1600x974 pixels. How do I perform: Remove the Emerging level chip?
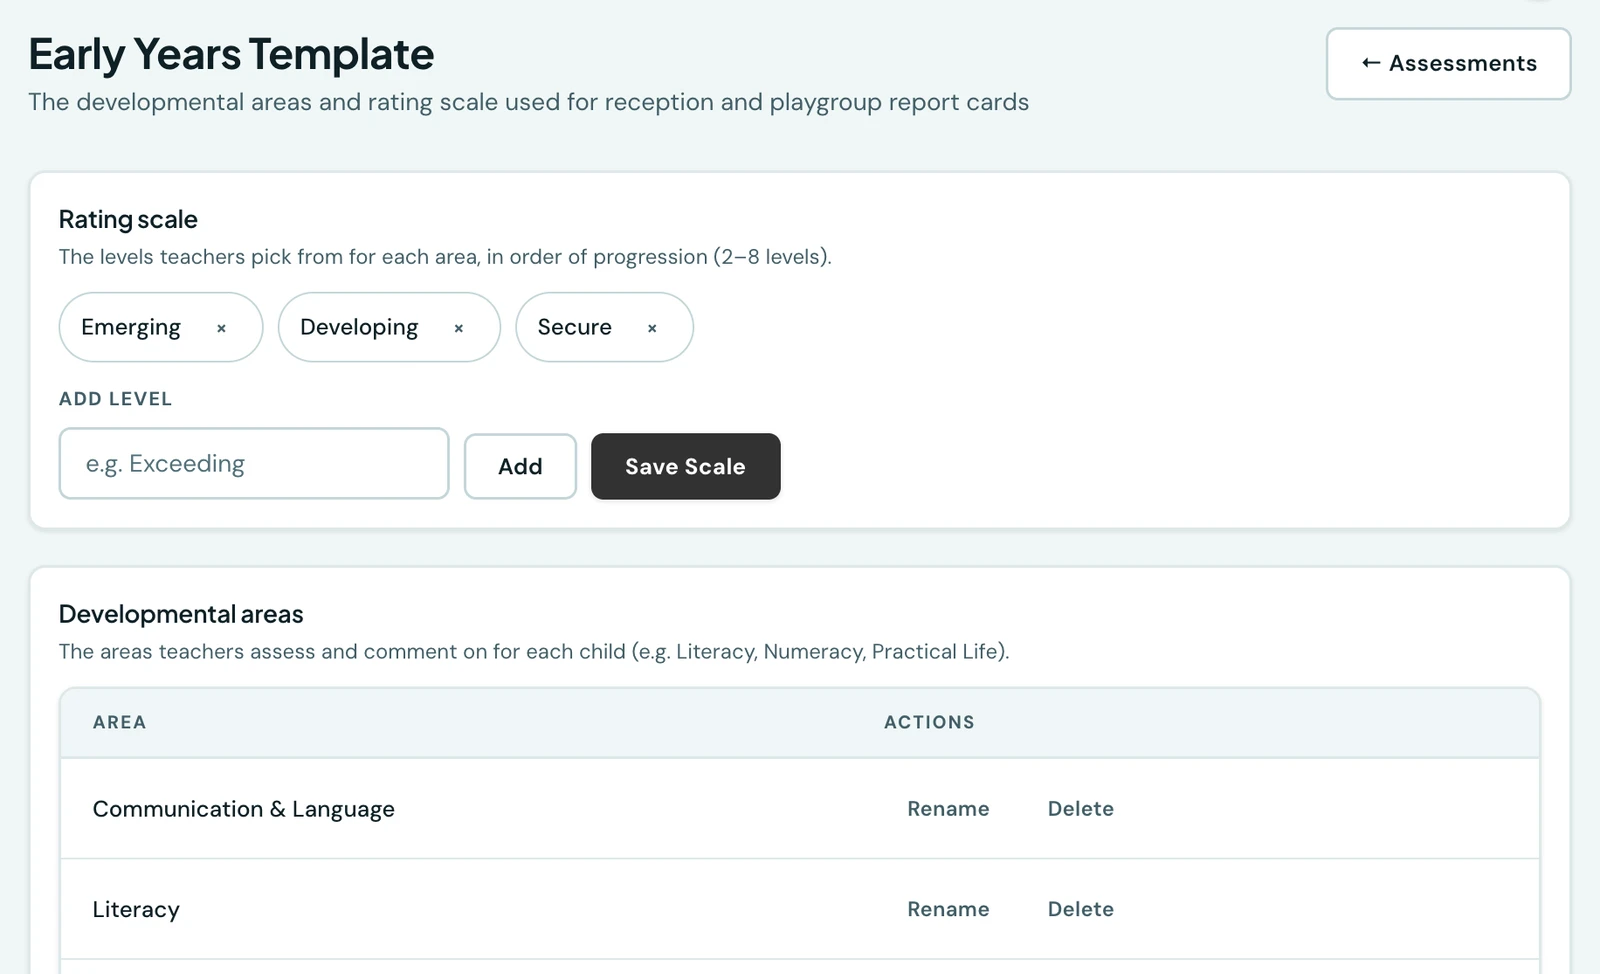[x=221, y=328]
